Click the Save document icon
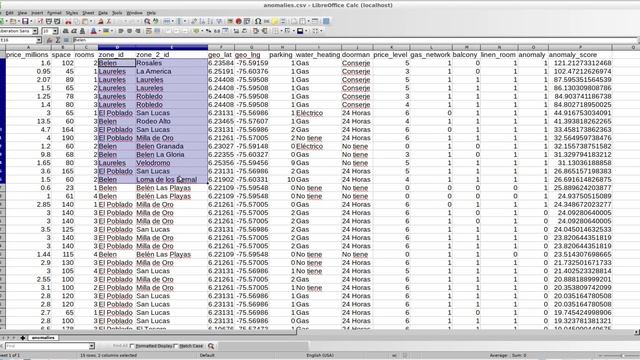640x360 pixels. point(25,21)
